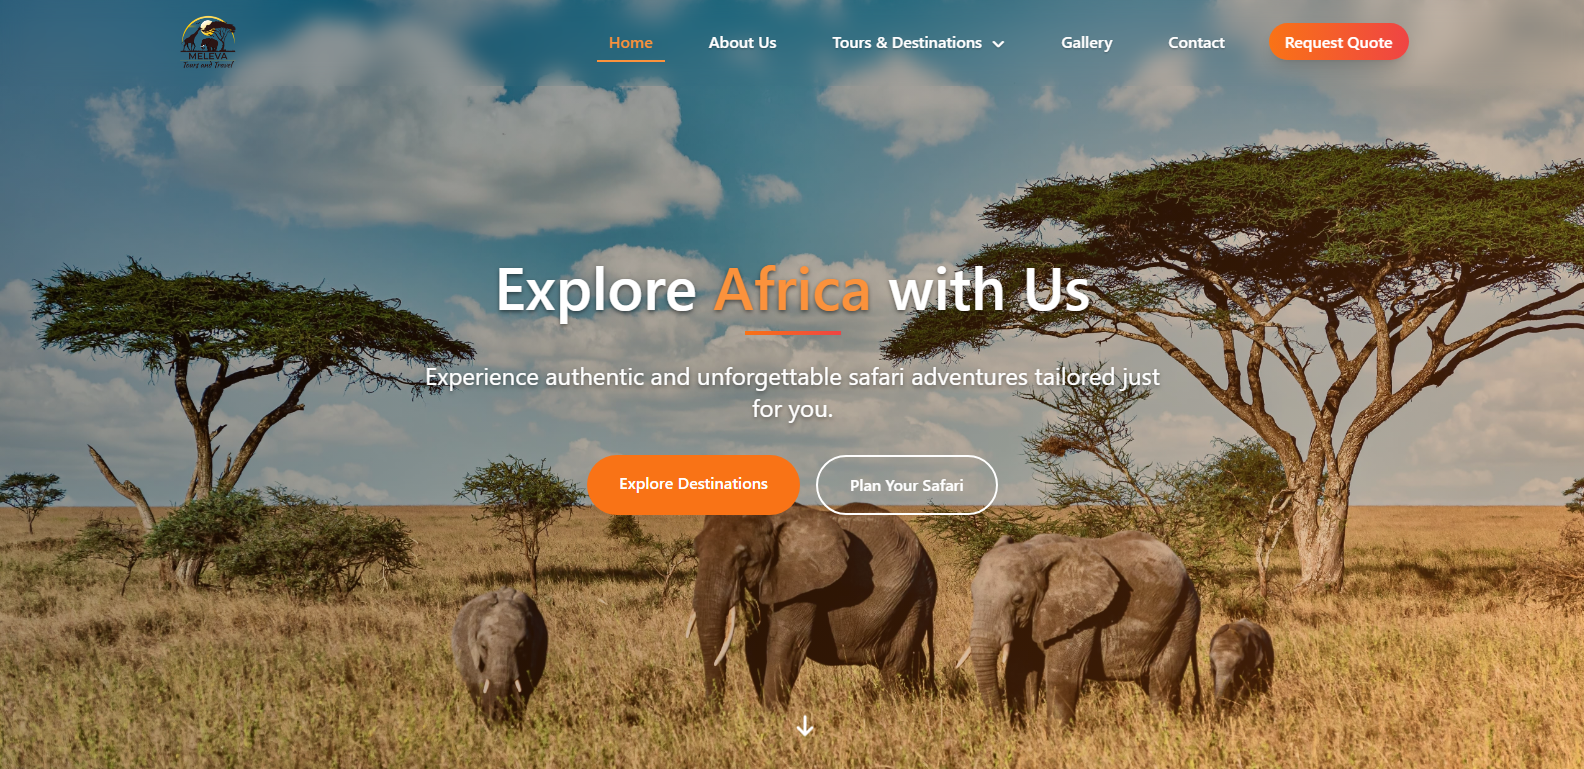Open the Contact page link
The image size is (1584, 769).
[x=1196, y=42]
